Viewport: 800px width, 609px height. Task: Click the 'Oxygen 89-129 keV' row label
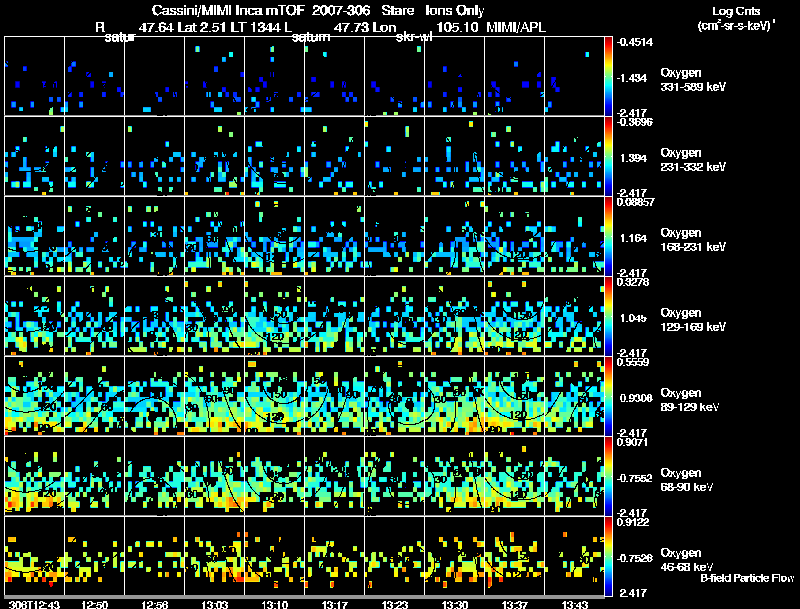pyautogui.click(x=690, y=399)
